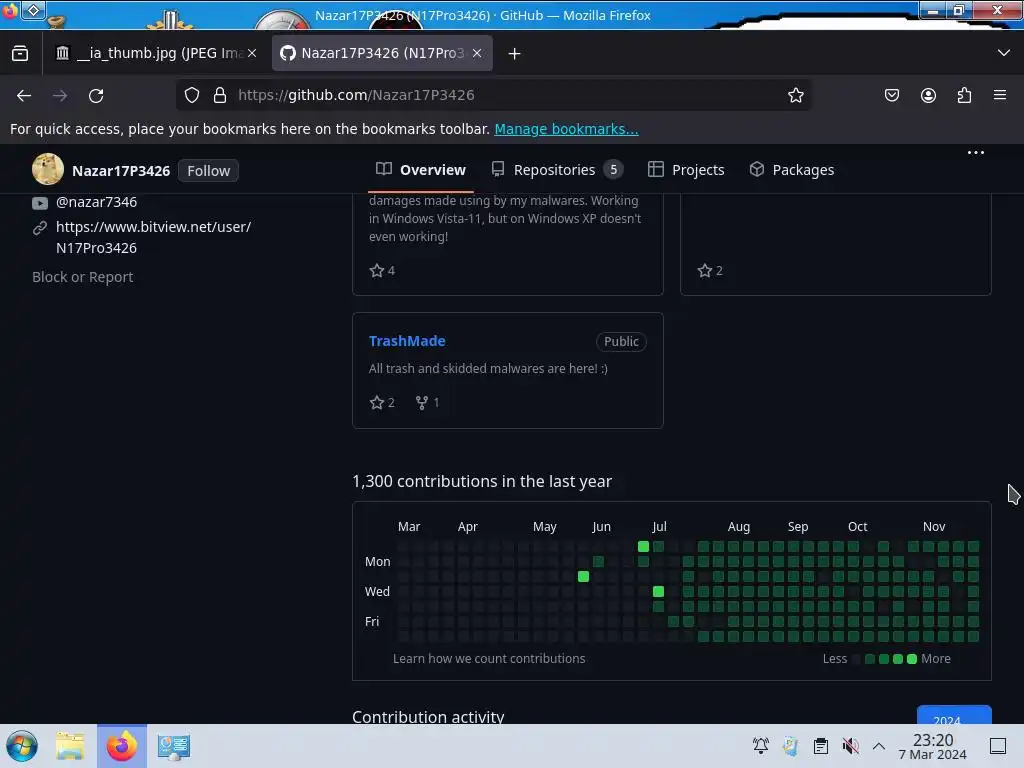Open the extensions puzzle icon

(964, 95)
